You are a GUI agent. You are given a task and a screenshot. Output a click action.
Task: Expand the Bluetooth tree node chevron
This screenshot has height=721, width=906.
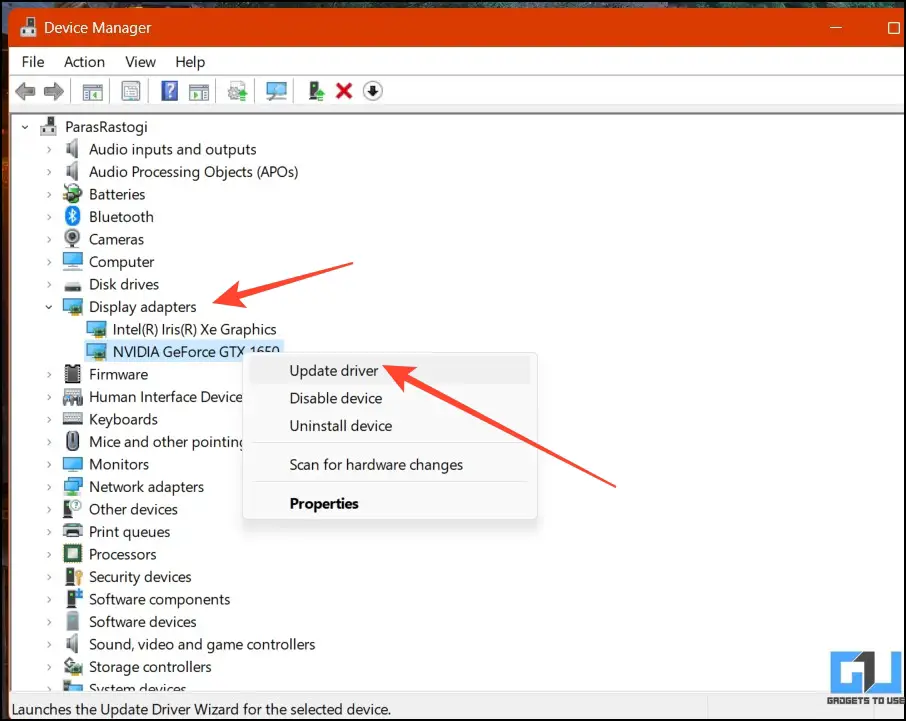pos(49,217)
